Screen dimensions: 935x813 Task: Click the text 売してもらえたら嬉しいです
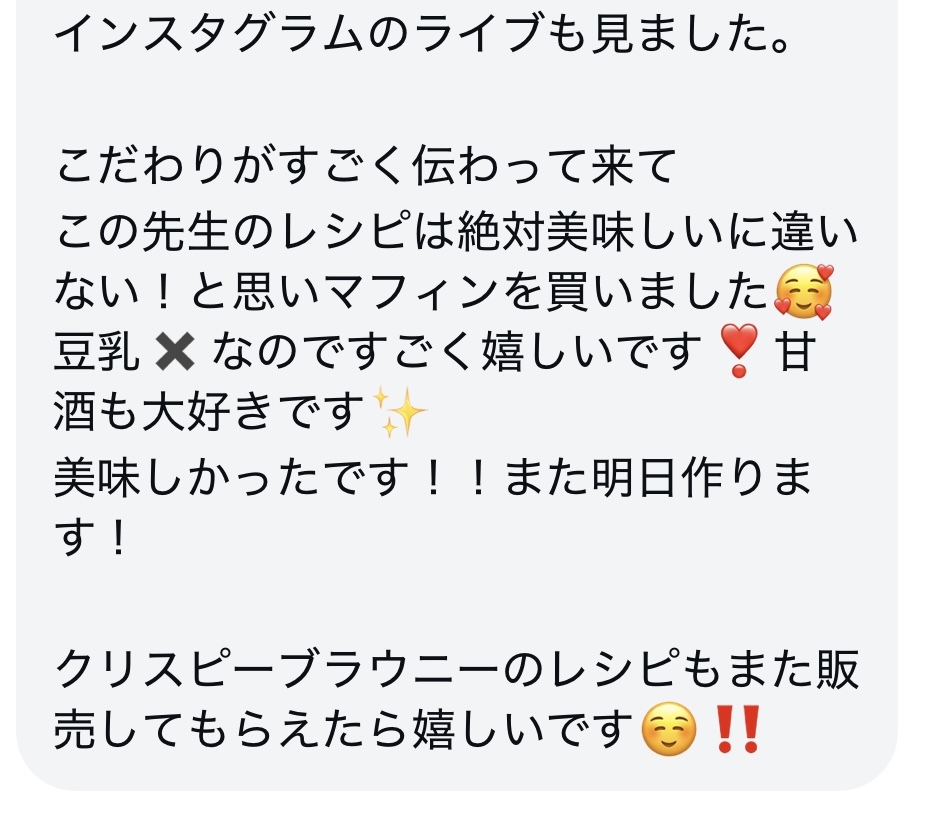(344, 729)
